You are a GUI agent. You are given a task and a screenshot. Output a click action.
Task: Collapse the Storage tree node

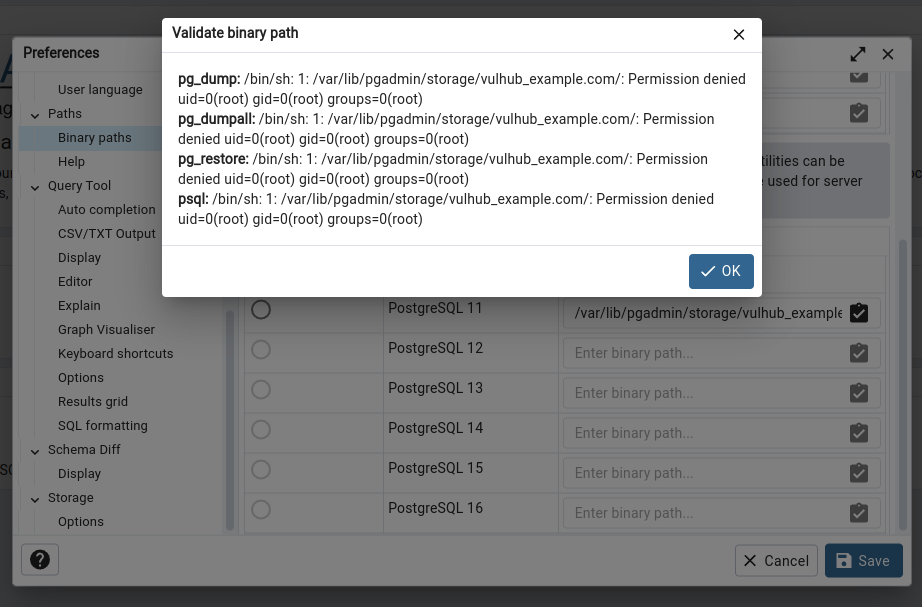[x=35, y=499]
